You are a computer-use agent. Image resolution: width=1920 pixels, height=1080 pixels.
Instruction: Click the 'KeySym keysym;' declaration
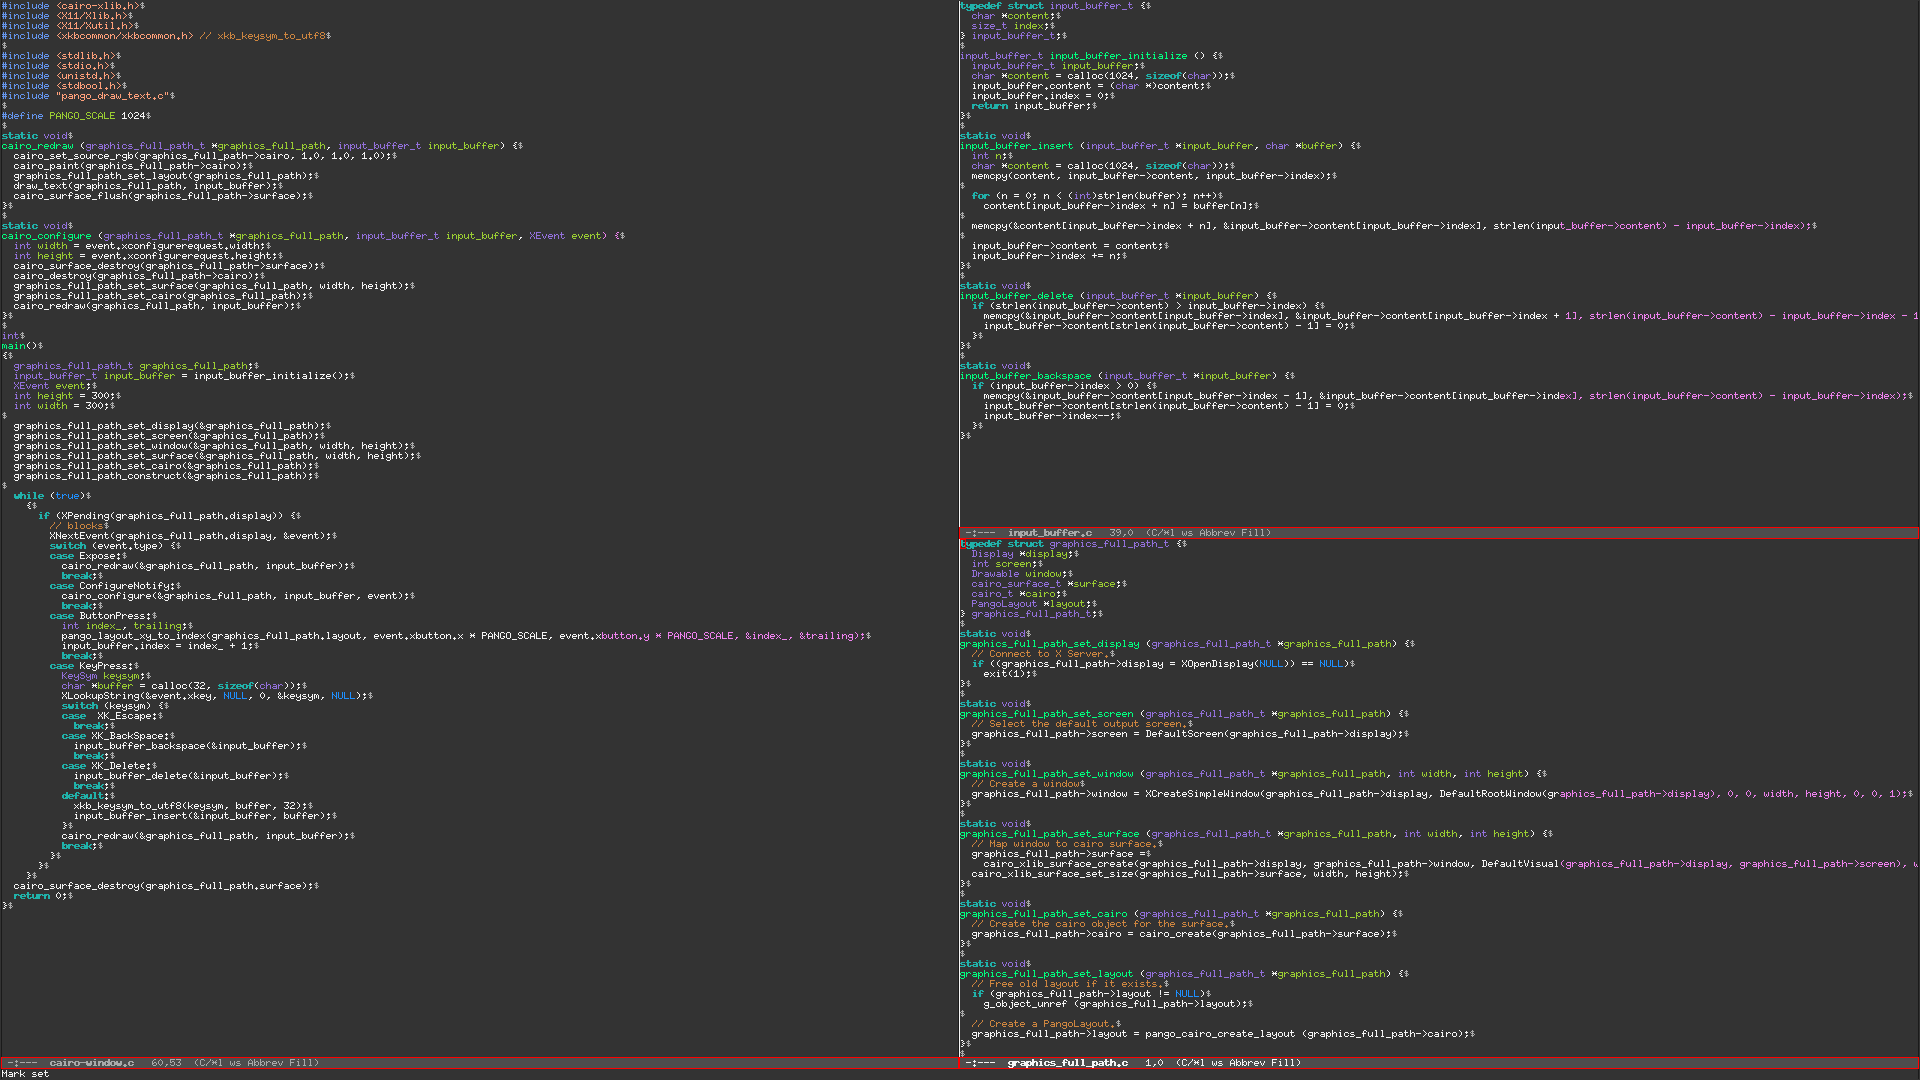point(106,676)
